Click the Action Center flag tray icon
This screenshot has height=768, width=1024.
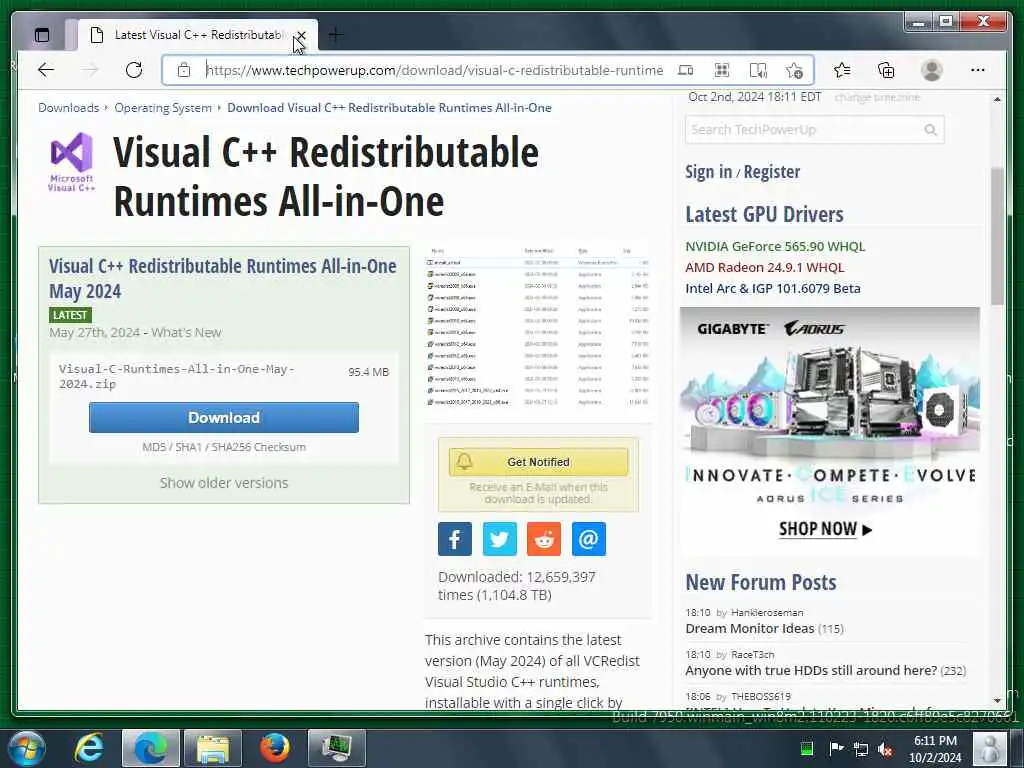tap(836, 748)
